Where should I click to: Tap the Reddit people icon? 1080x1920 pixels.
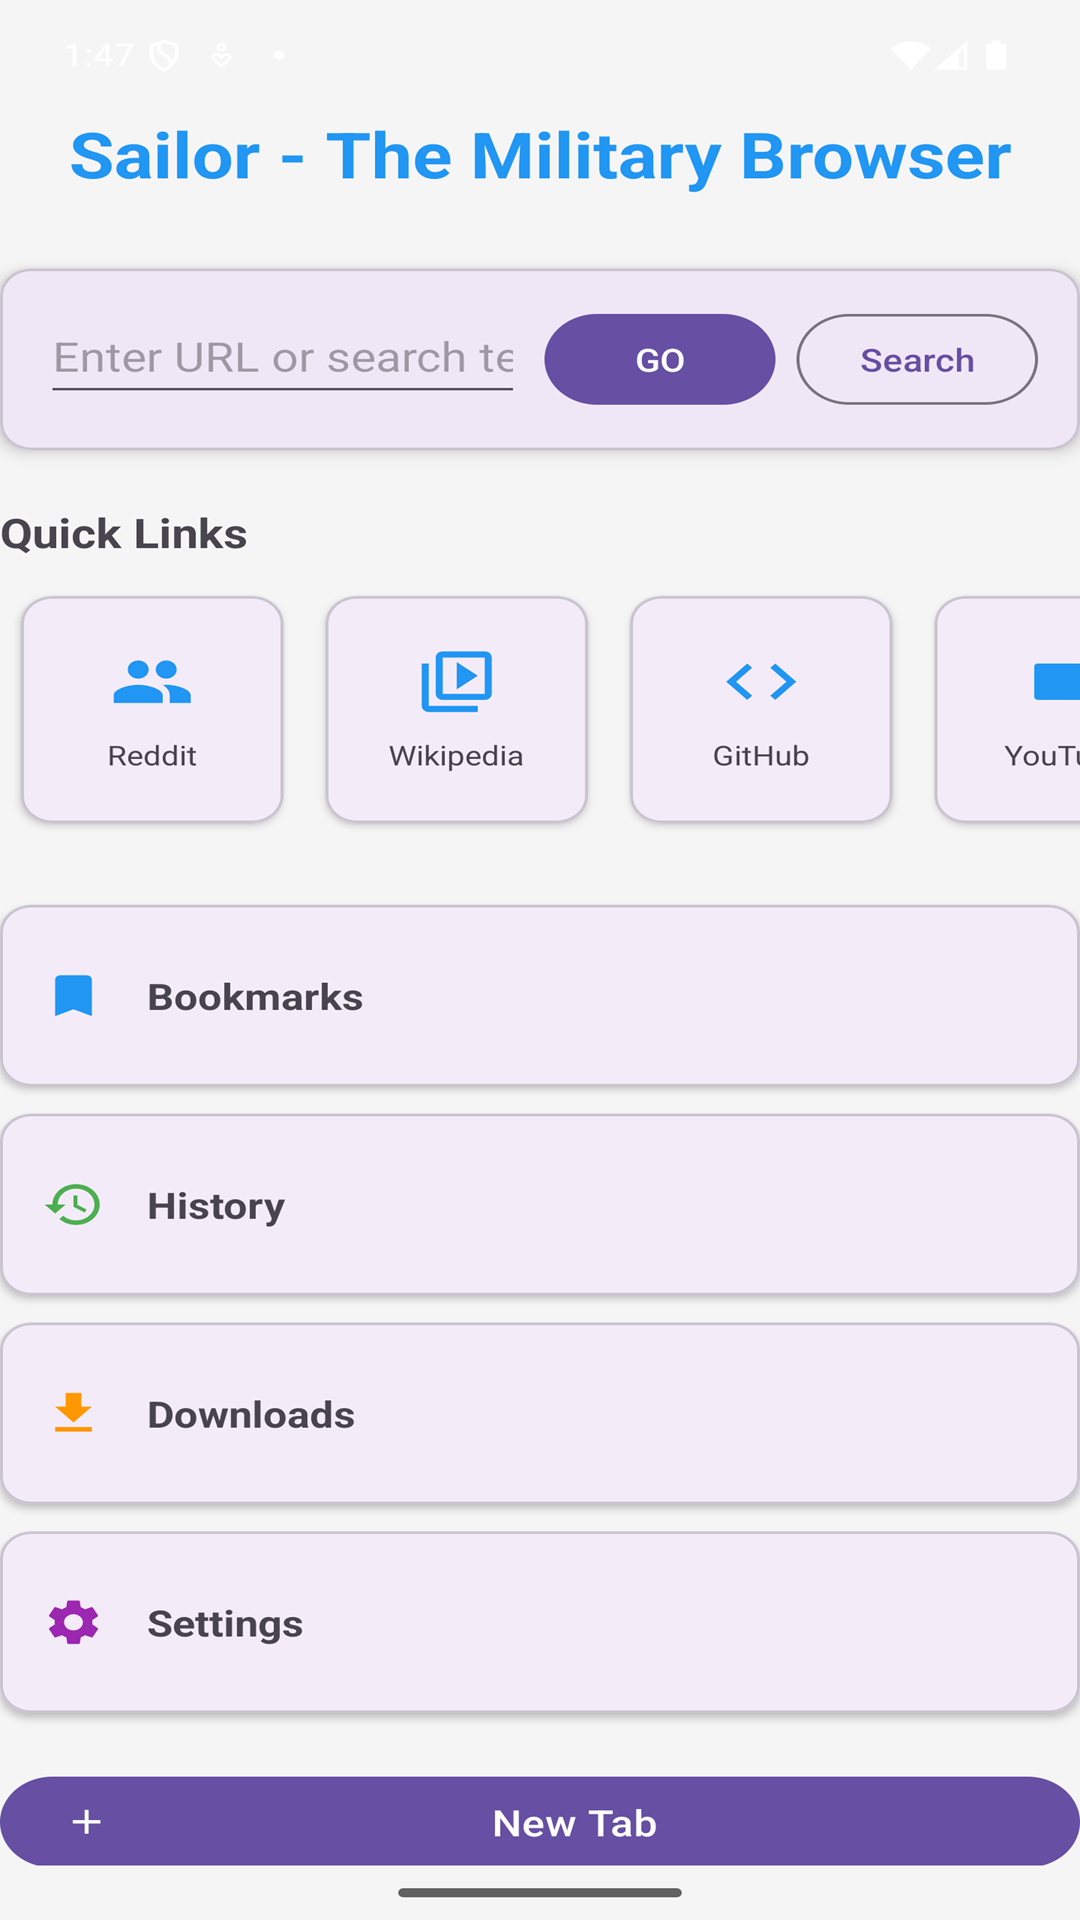click(152, 682)
